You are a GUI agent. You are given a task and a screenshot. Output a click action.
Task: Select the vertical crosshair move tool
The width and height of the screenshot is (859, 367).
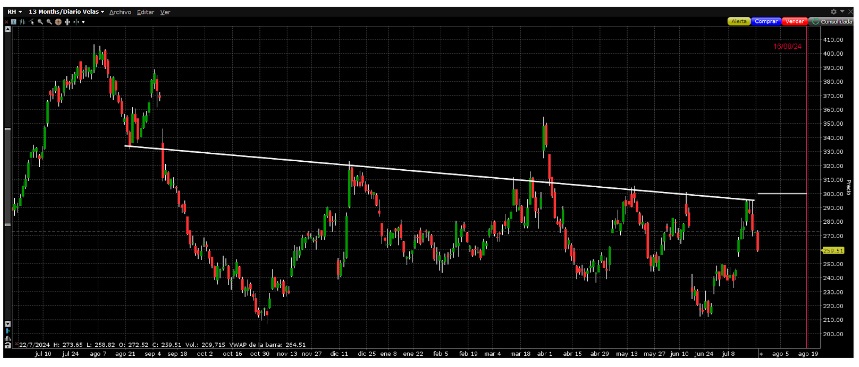point(67,22)
